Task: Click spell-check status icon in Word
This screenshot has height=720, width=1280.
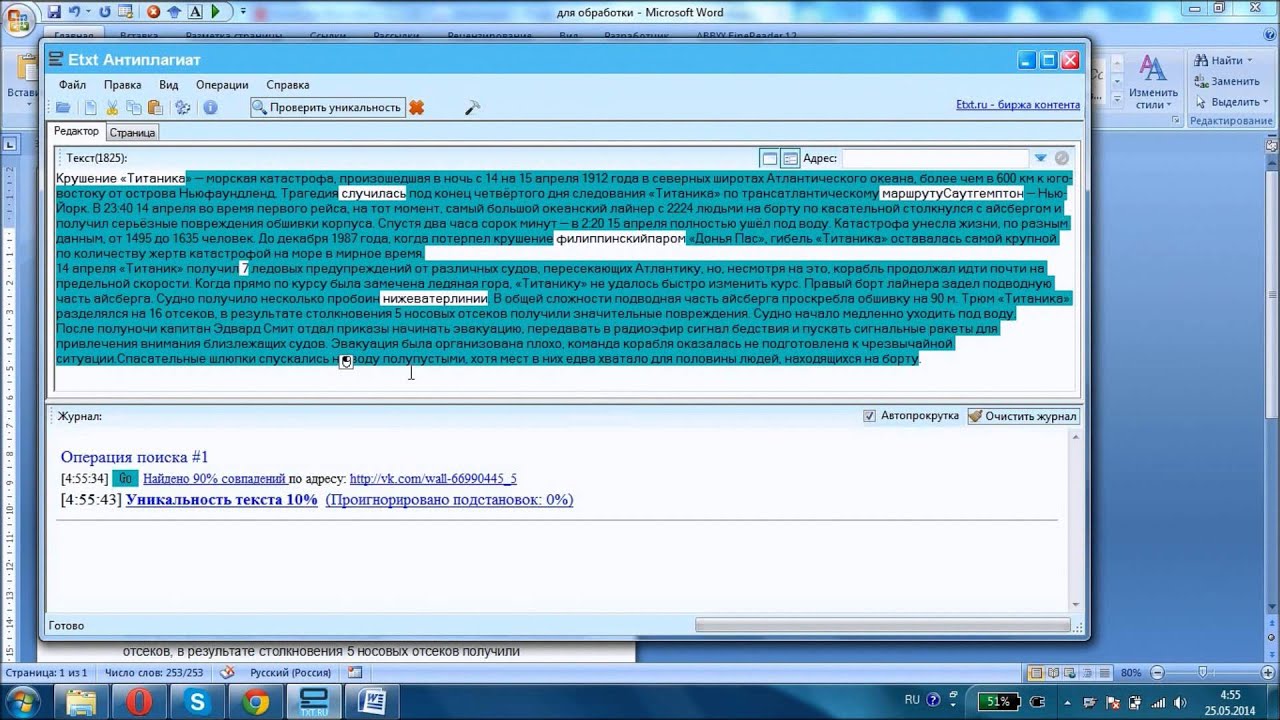Action: pyautogui.click(x=227, y=672)
